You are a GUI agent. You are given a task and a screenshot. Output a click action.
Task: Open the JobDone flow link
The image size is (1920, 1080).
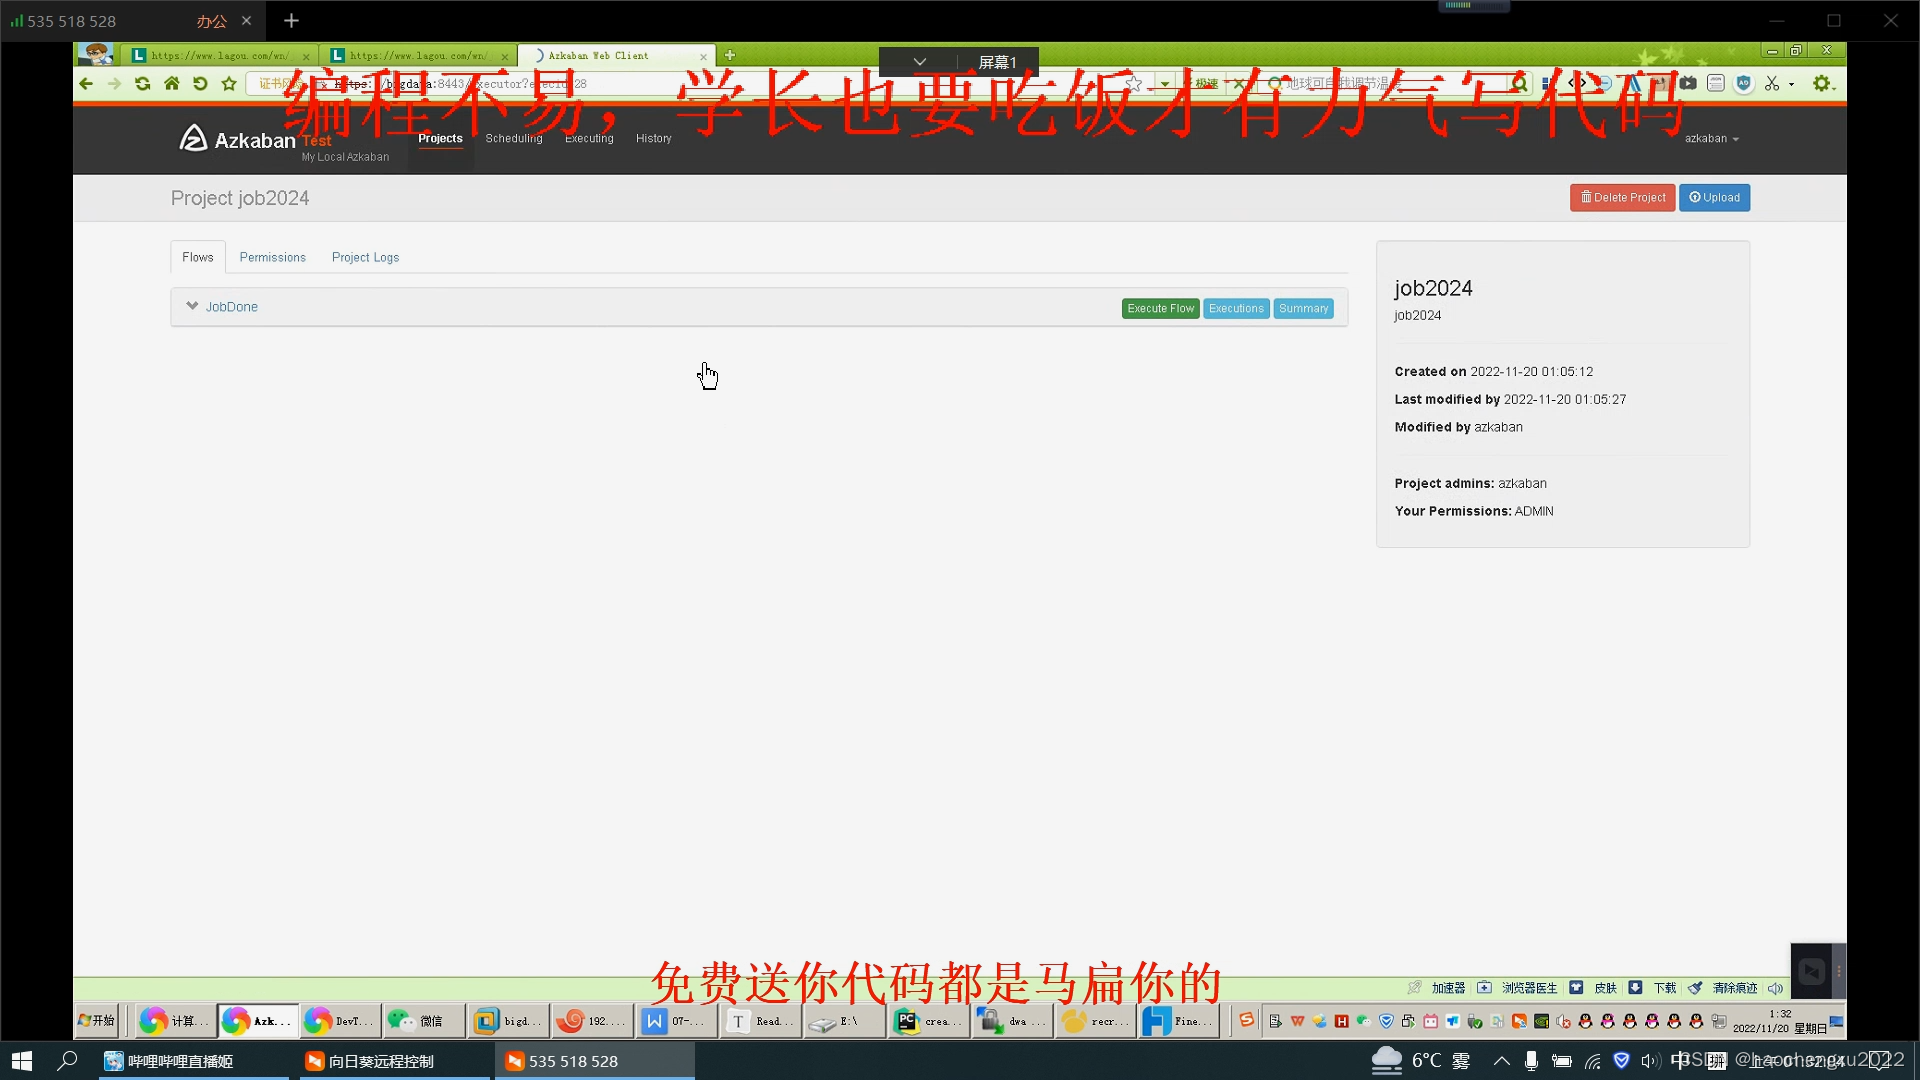coord(232,307)
